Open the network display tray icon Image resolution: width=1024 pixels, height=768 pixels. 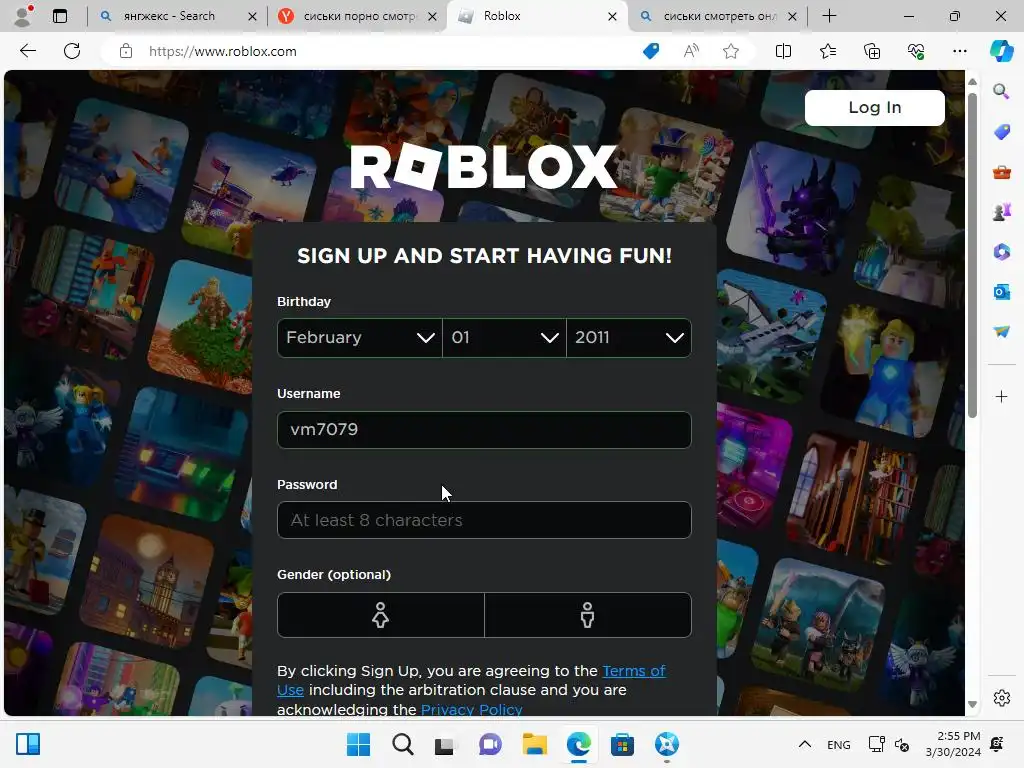pyautogui.click(x=876, y=744)
